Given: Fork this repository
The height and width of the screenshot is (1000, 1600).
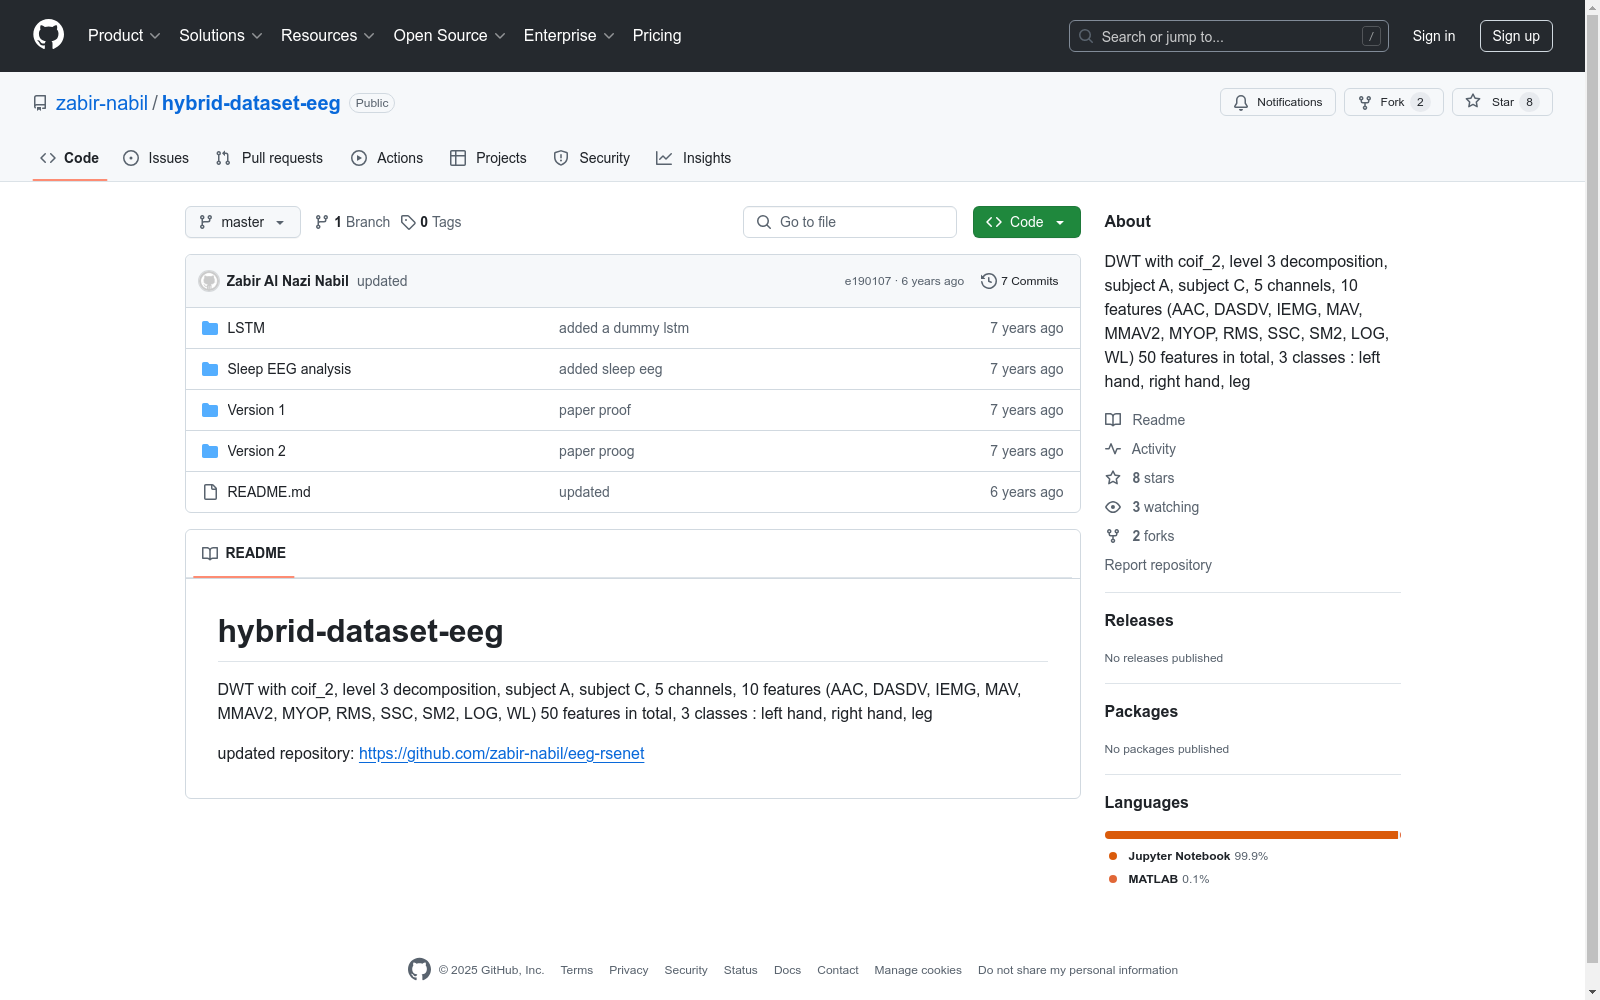Looking at the screenshot, I should pyautogui.click(x=1393, y=102).
